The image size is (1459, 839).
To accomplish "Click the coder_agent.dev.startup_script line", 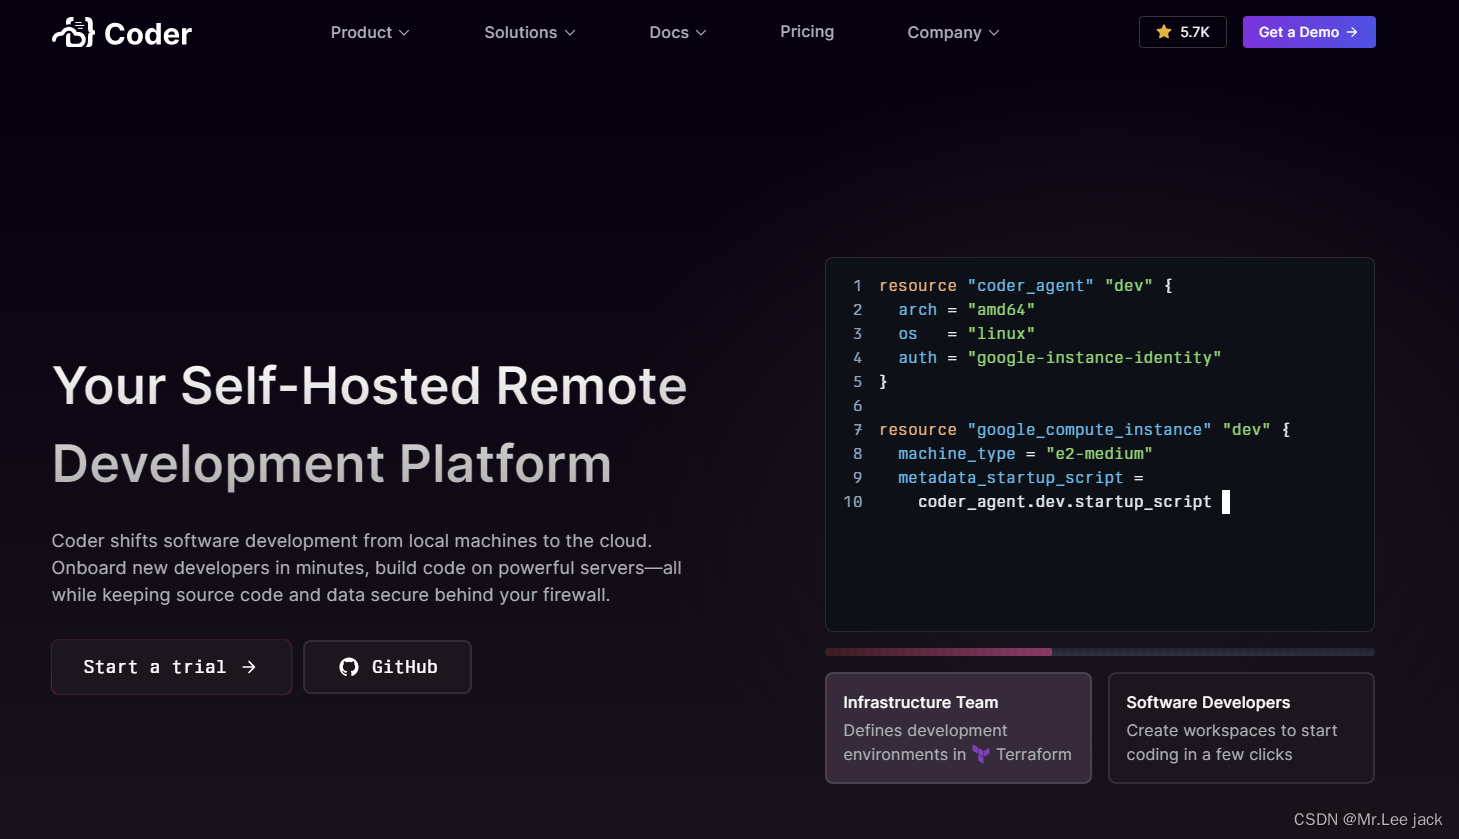I will coord(1064,502).
